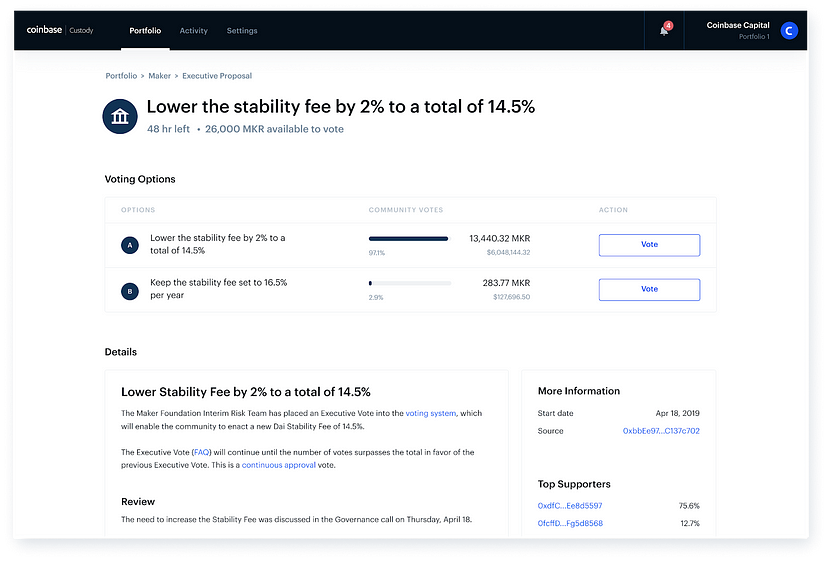The image size is (828, 561).
Task: Click the $127,696.50 amount
Action: (x=511, y=297)
